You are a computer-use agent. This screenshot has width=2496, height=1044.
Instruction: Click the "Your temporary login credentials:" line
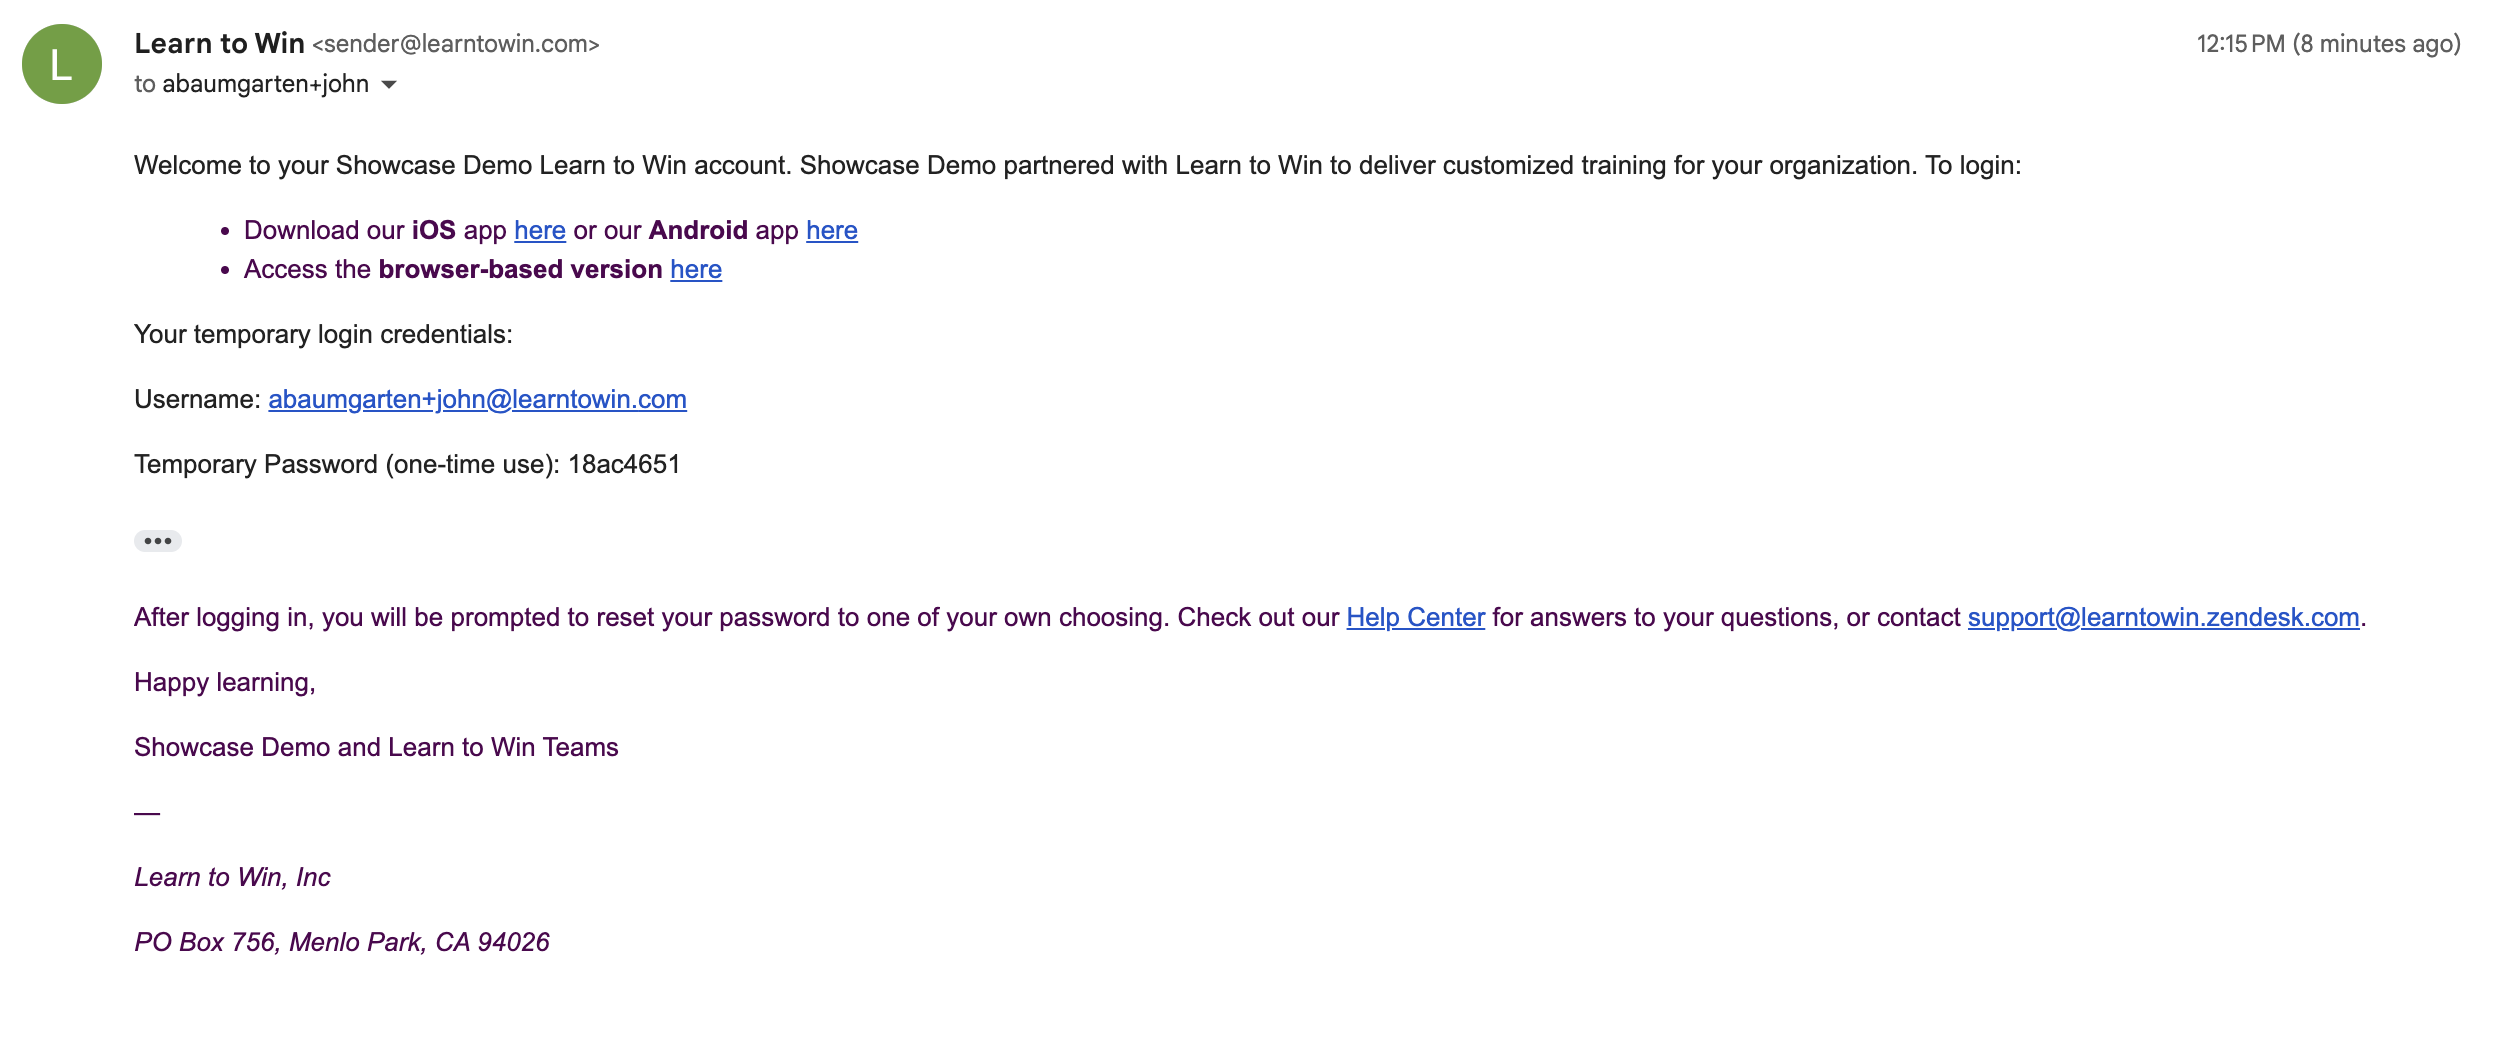click(323, 335)
